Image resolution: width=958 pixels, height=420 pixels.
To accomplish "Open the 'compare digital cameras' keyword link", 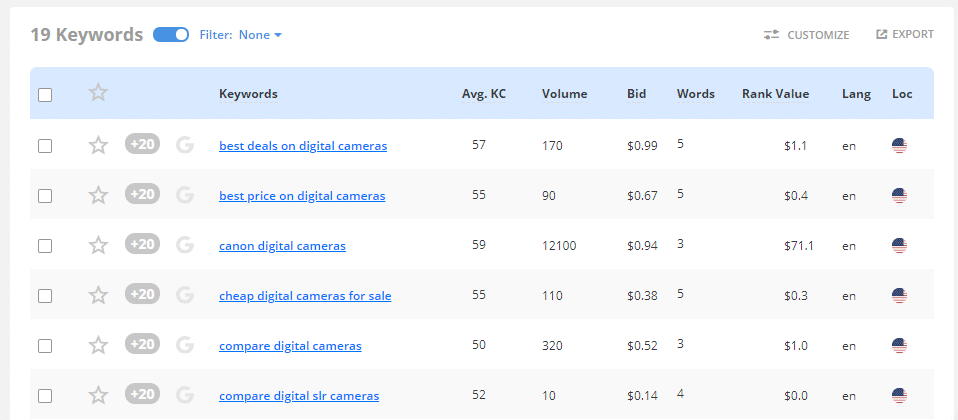I will coord(290,346).
